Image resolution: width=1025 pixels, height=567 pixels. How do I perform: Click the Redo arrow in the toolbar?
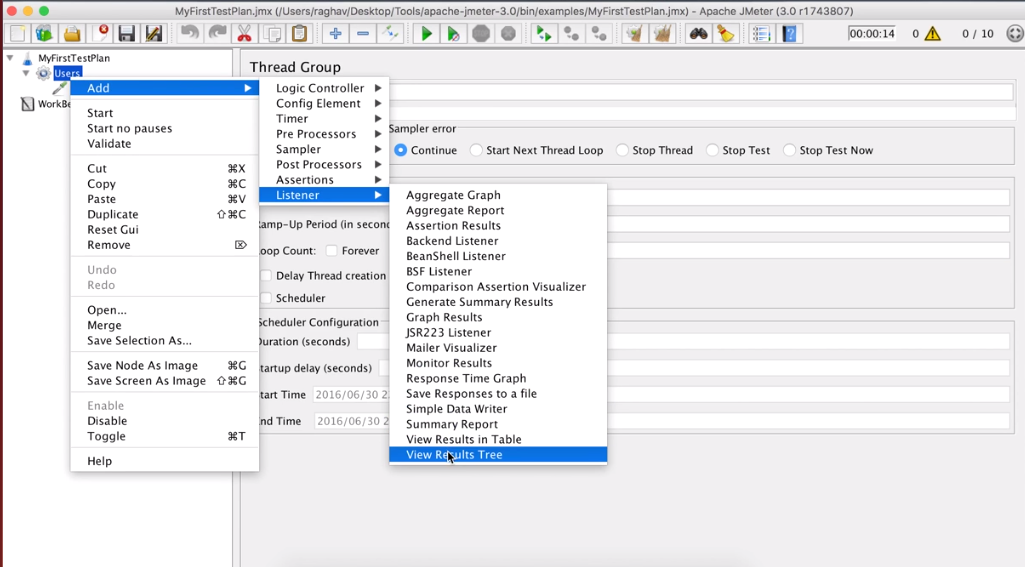(x=217, y=33)
